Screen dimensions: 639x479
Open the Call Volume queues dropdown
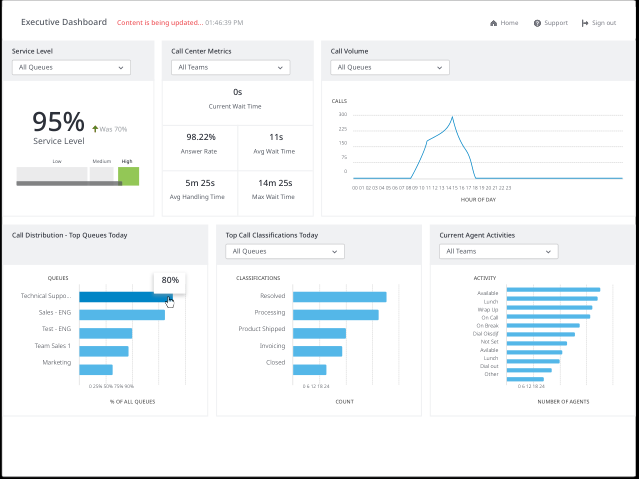click(389, 68)
